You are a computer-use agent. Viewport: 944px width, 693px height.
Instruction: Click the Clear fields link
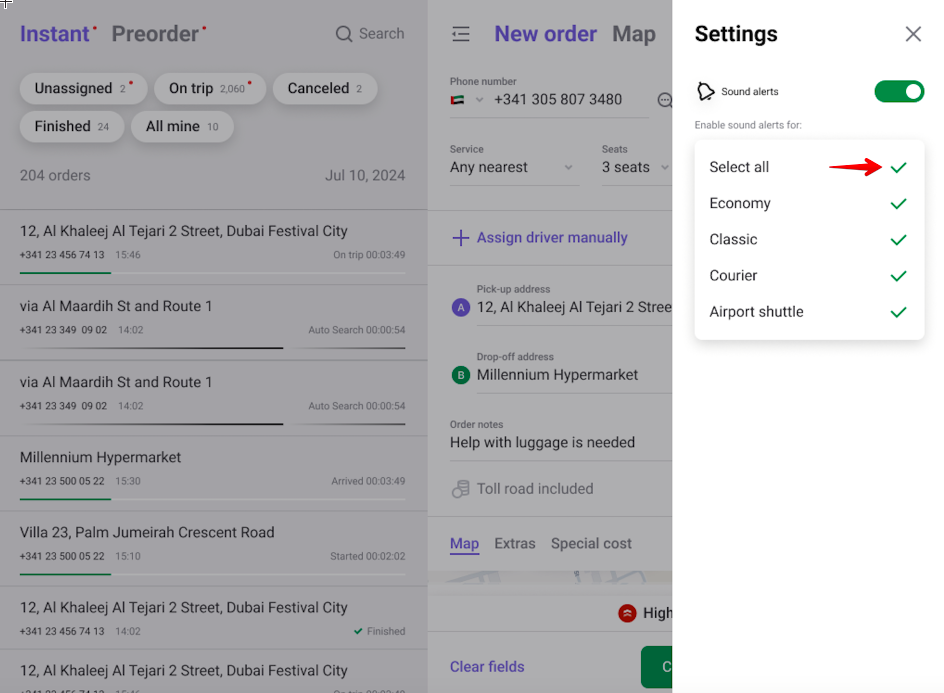click(x=487, y=667)
